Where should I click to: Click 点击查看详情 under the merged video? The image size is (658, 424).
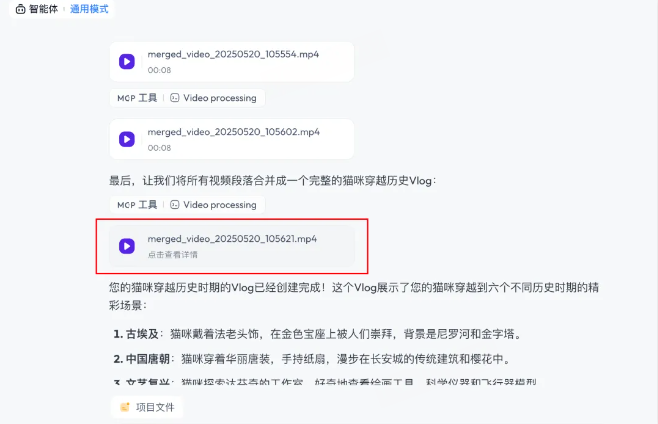(x=172, y=255)
